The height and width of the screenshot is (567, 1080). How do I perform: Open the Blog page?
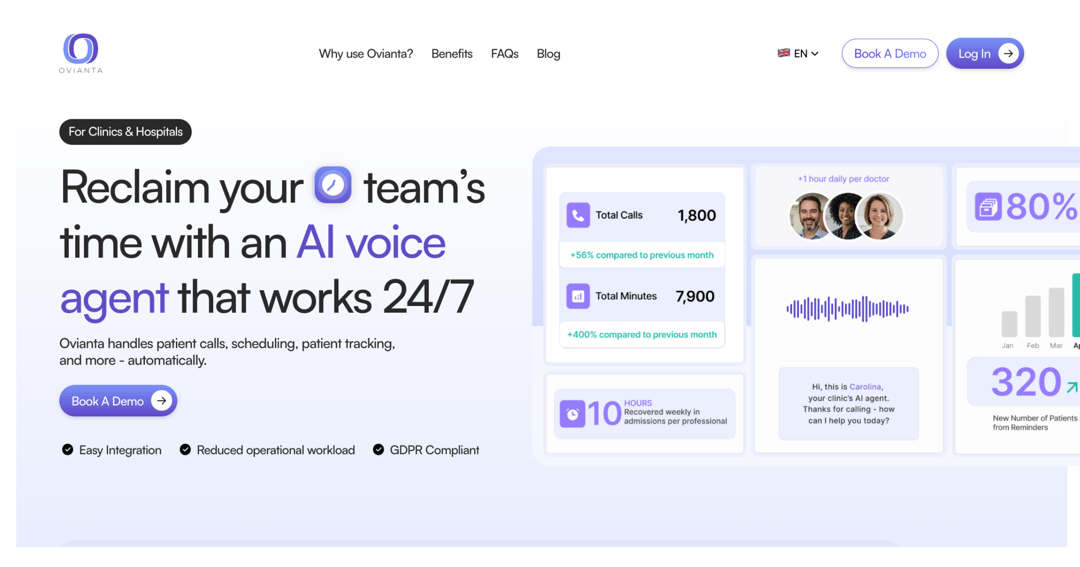548,54
